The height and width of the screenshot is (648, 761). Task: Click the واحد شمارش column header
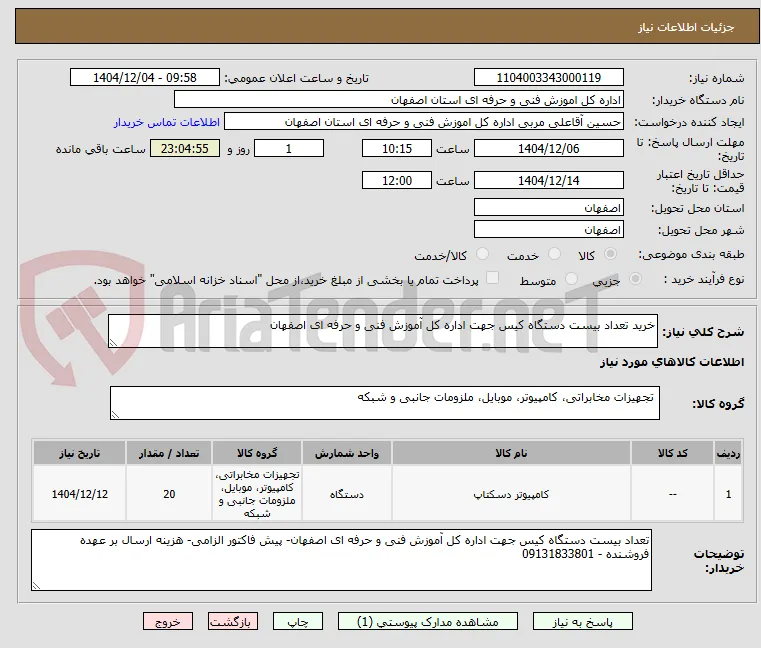[347, 453]
